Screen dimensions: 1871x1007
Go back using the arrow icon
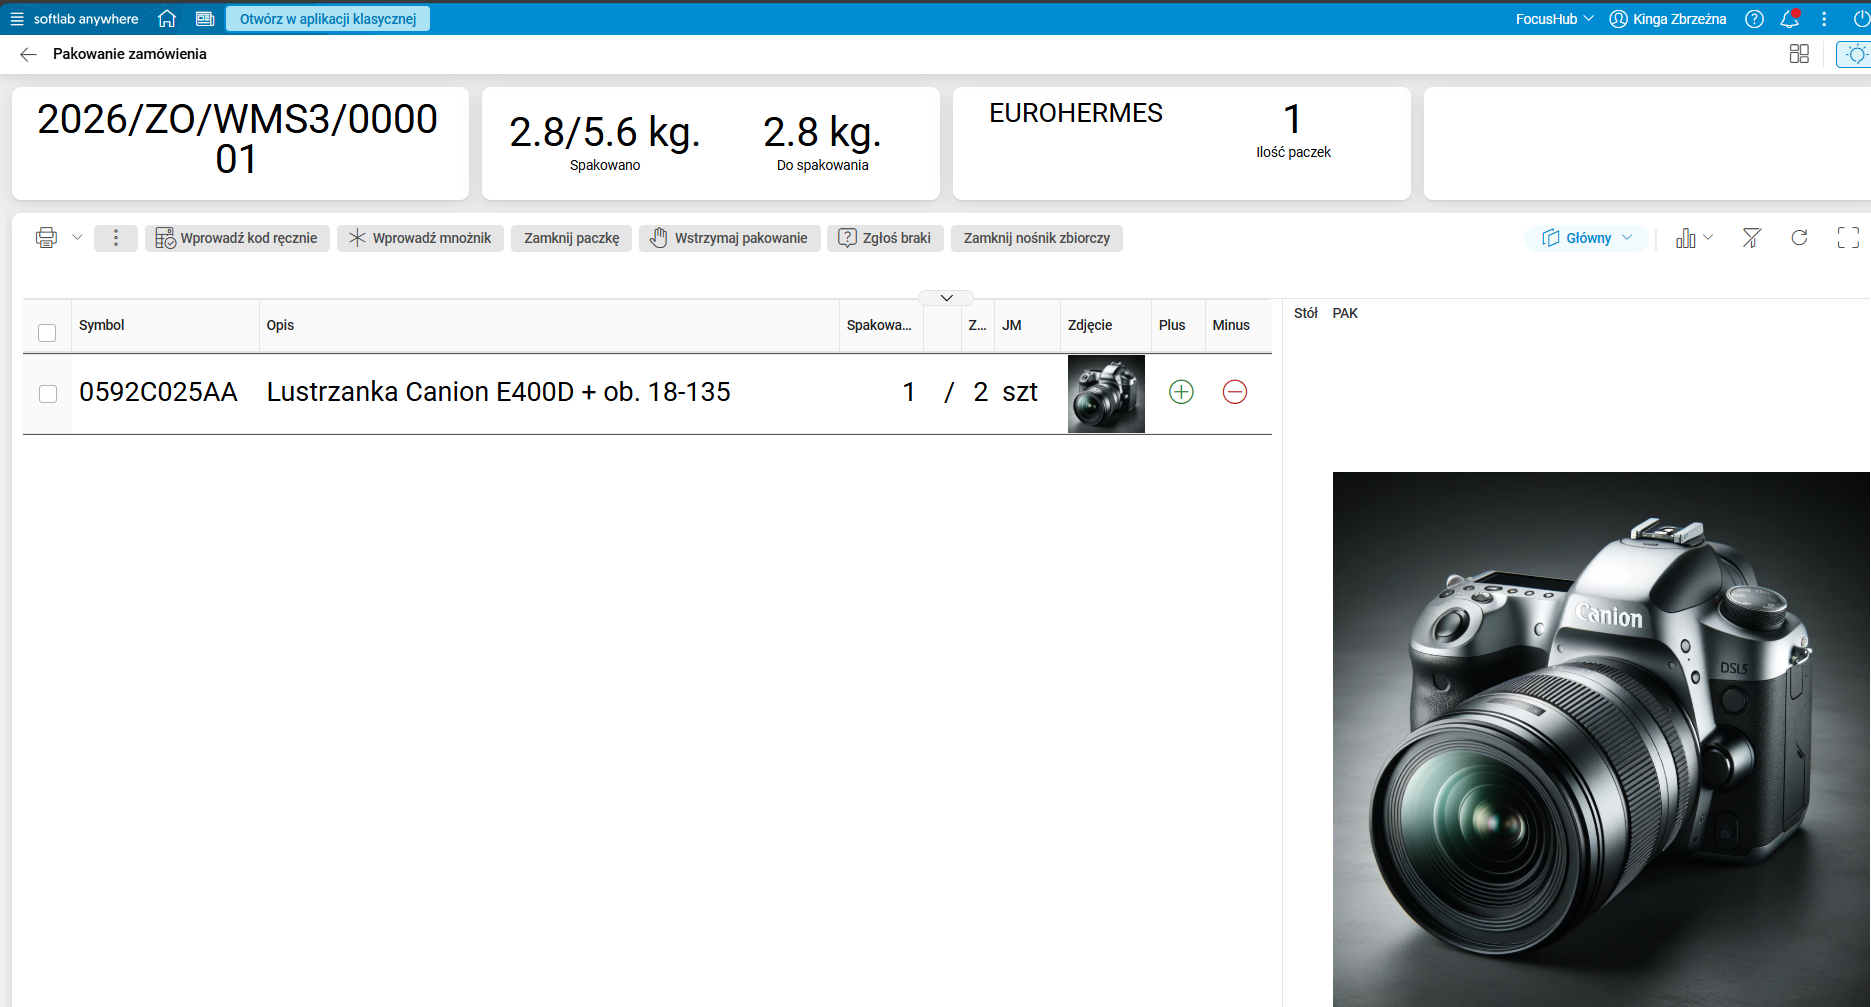[28, 54]
